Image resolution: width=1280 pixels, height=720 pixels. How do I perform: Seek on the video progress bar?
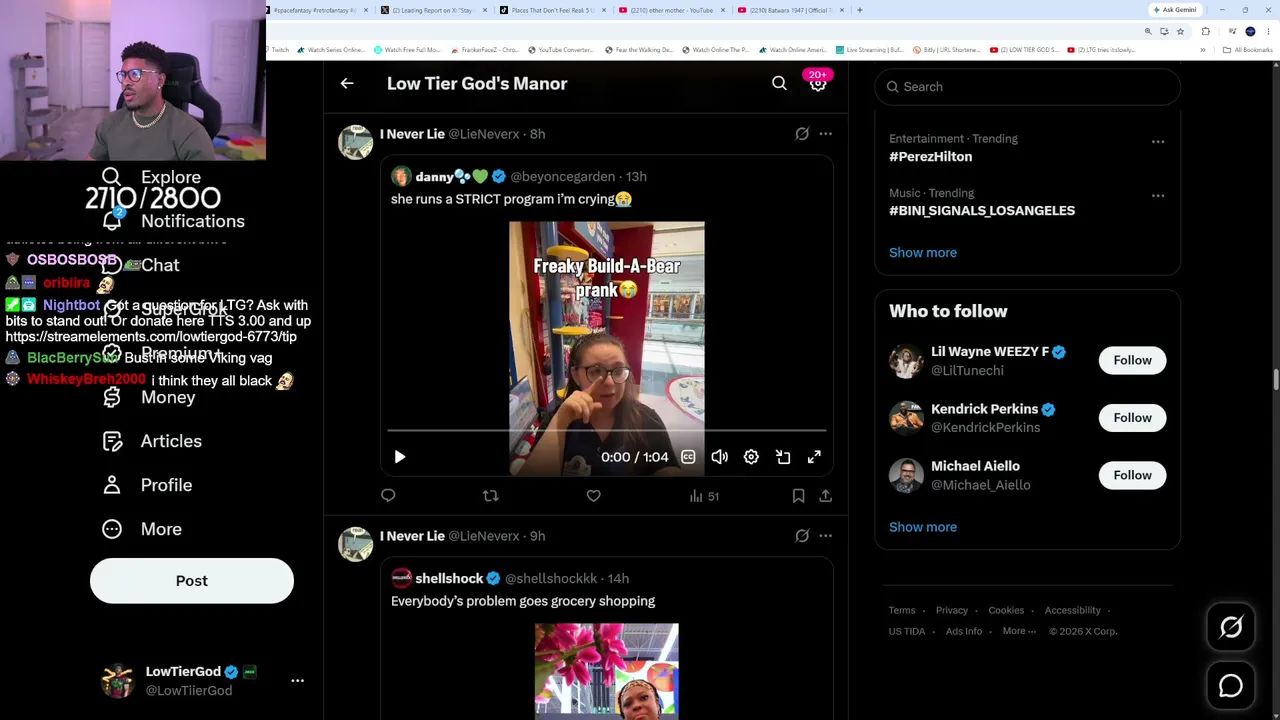607,430
